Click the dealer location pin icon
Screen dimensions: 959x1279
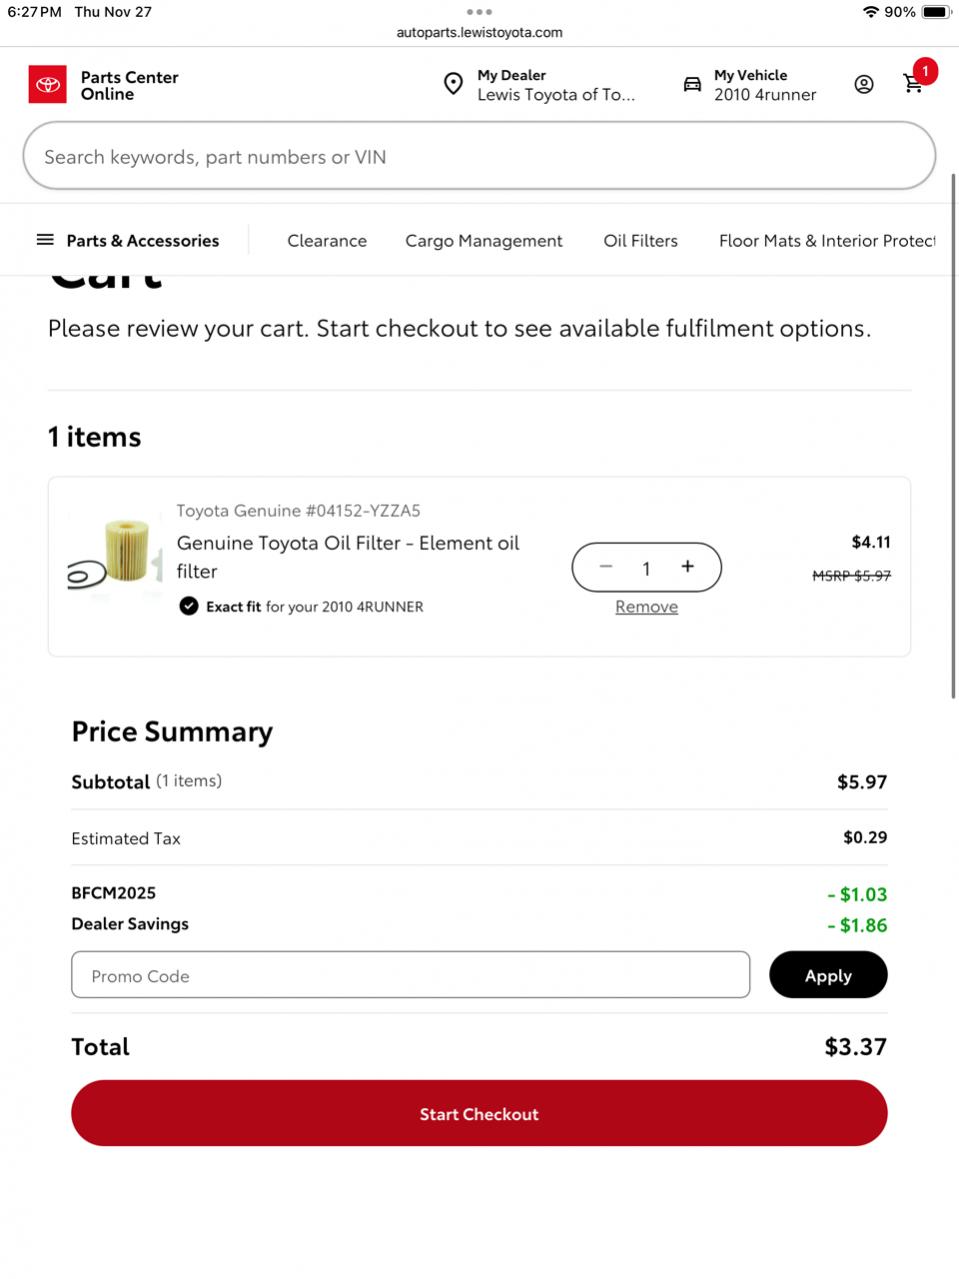tap(453, 84)
